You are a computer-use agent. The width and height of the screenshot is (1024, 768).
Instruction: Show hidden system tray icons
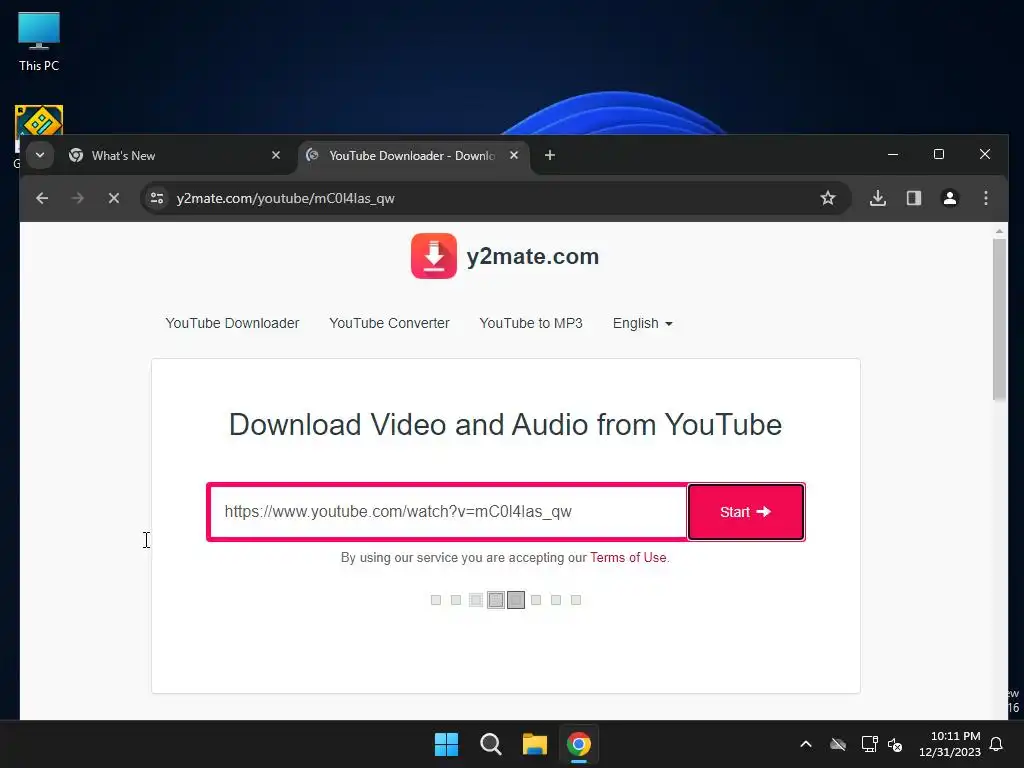tap(806, 744)
